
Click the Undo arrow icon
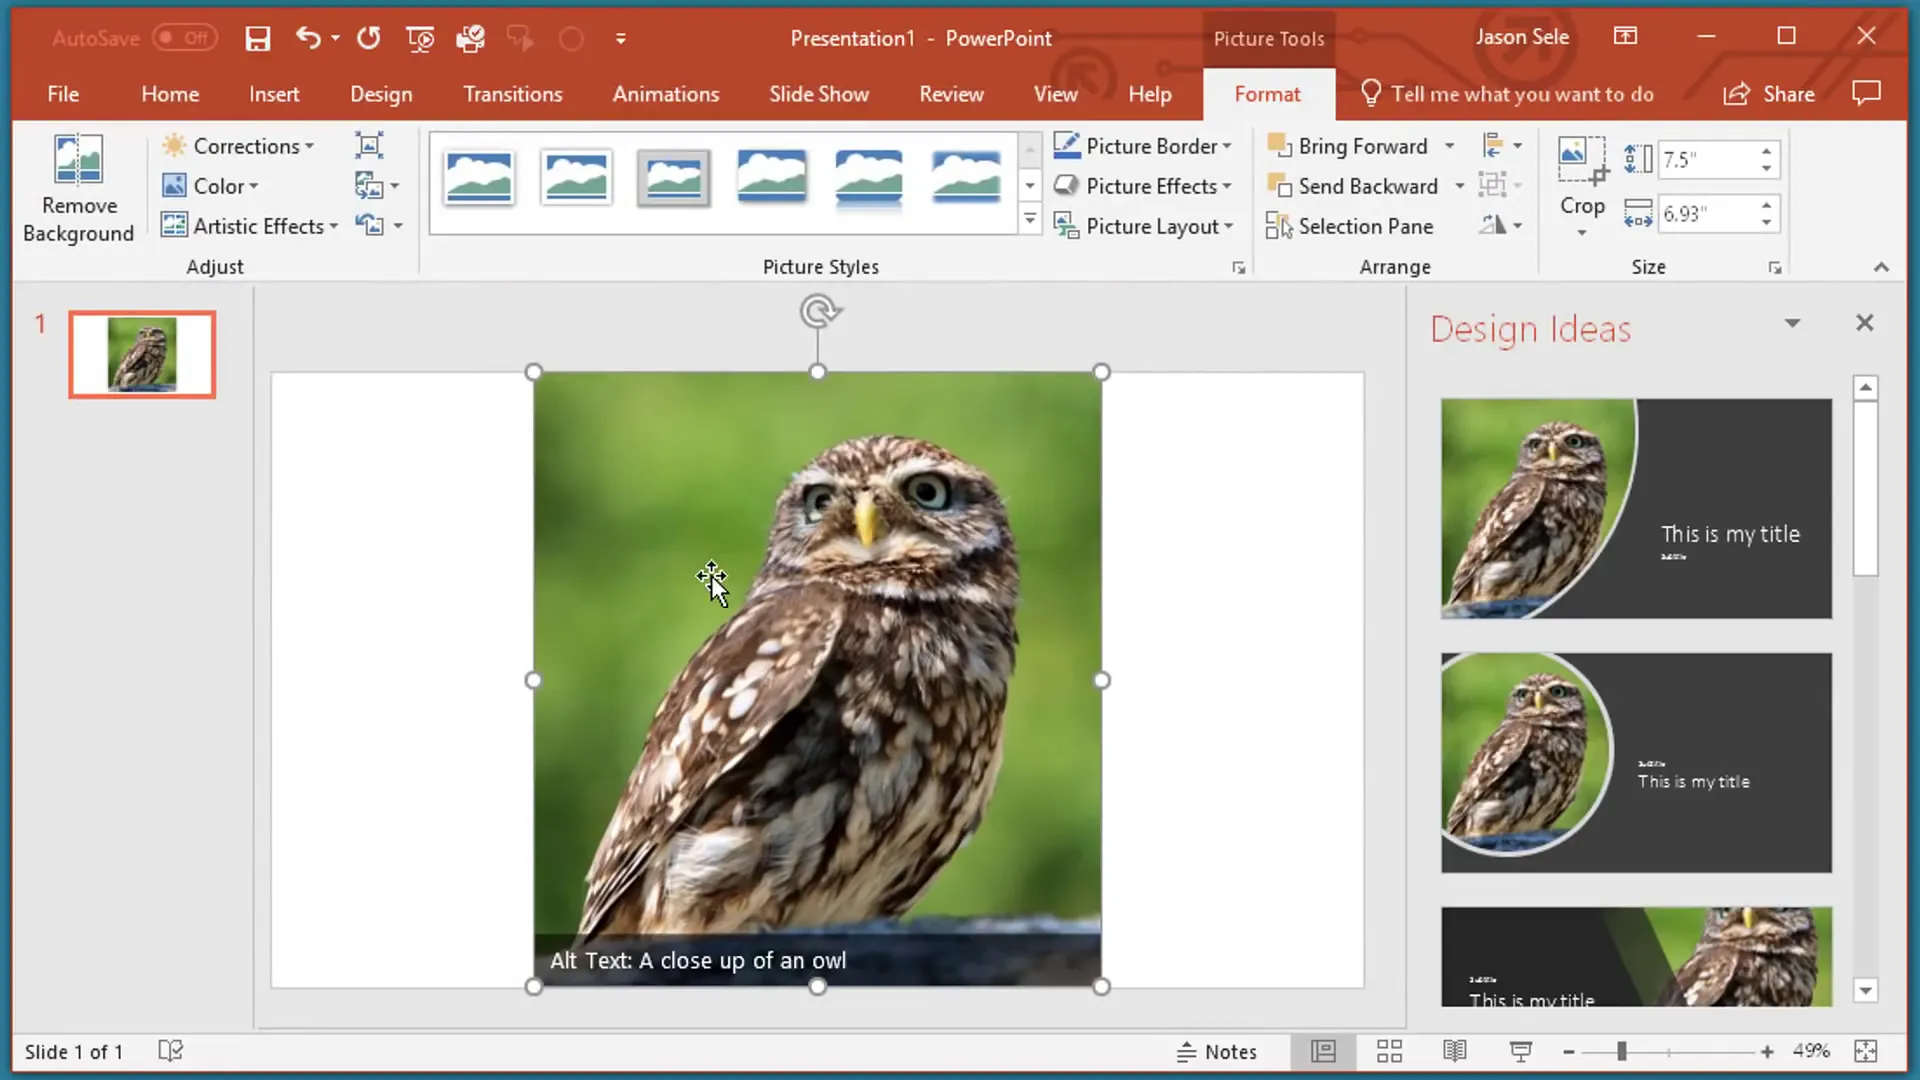(x=308, y=38)
